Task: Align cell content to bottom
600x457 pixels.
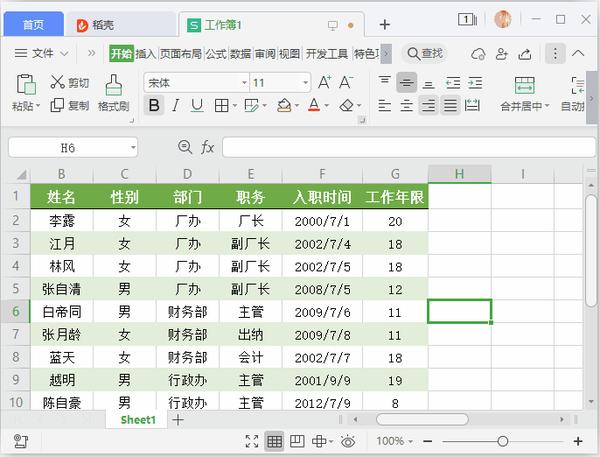Action: pyautogui.click(x=429, y=83)
